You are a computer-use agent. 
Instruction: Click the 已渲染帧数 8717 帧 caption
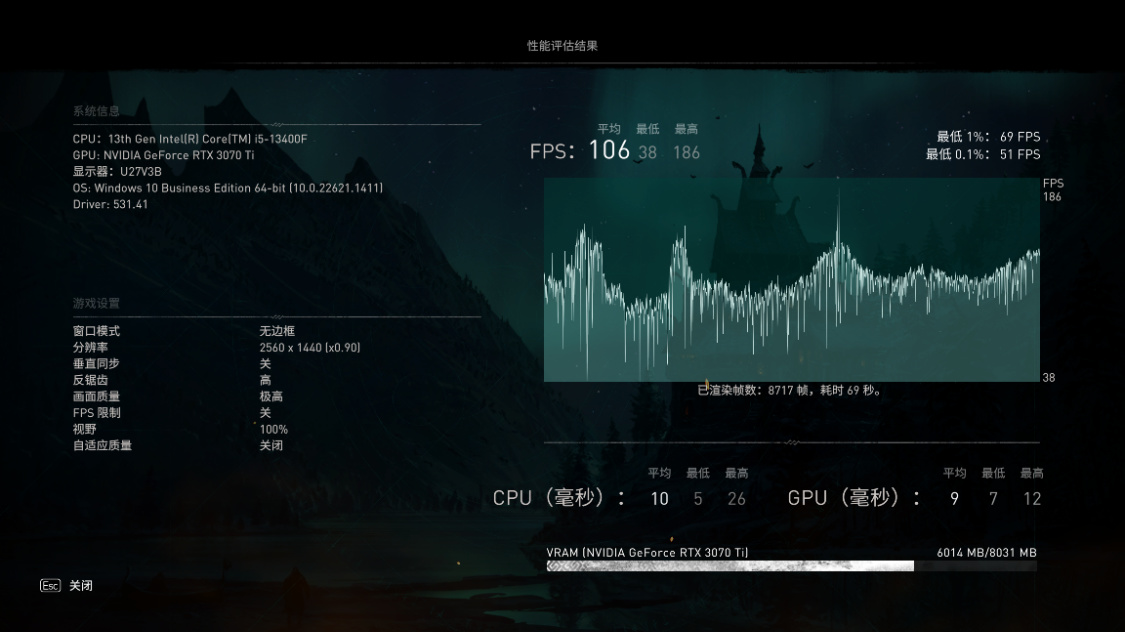tap(790, 390)
